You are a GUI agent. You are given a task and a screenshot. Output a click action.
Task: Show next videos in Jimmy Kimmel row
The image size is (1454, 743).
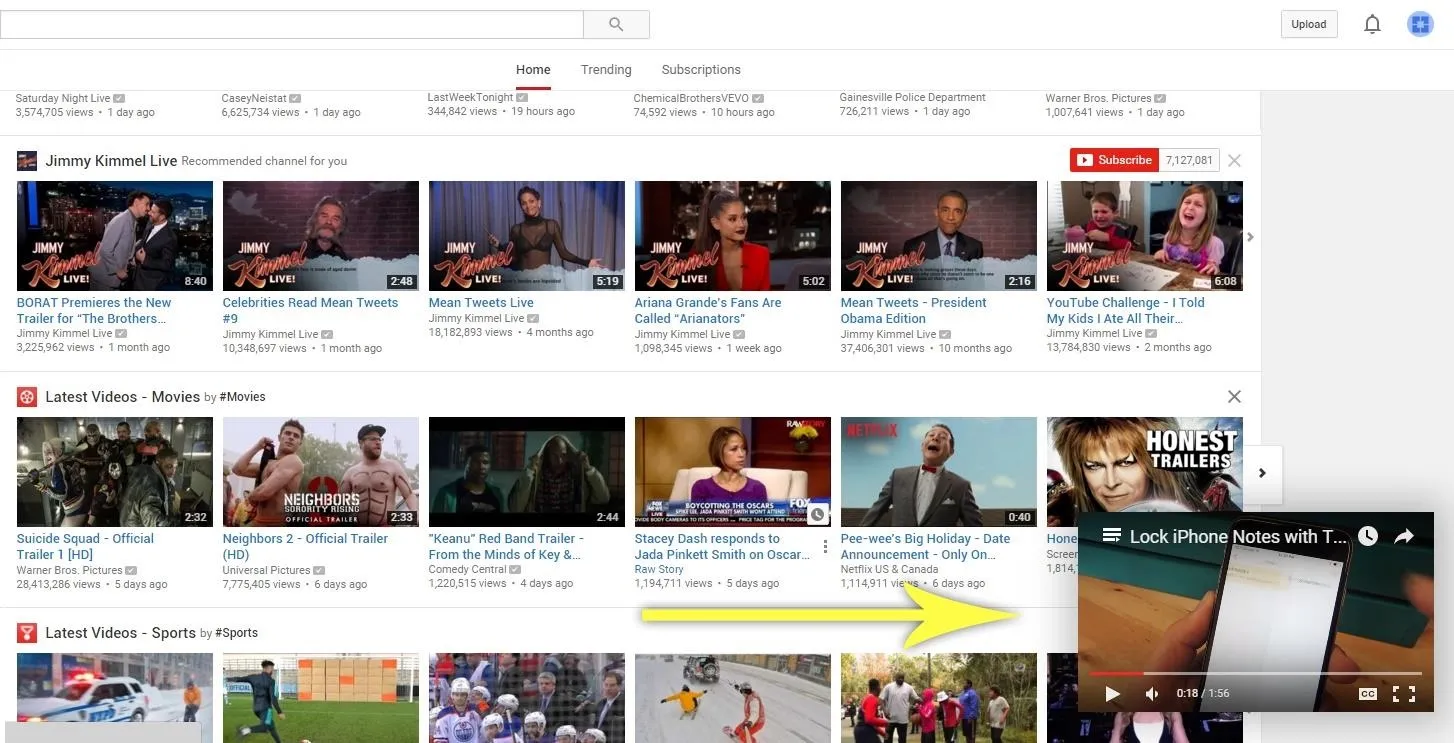(x=1251, y=237)
